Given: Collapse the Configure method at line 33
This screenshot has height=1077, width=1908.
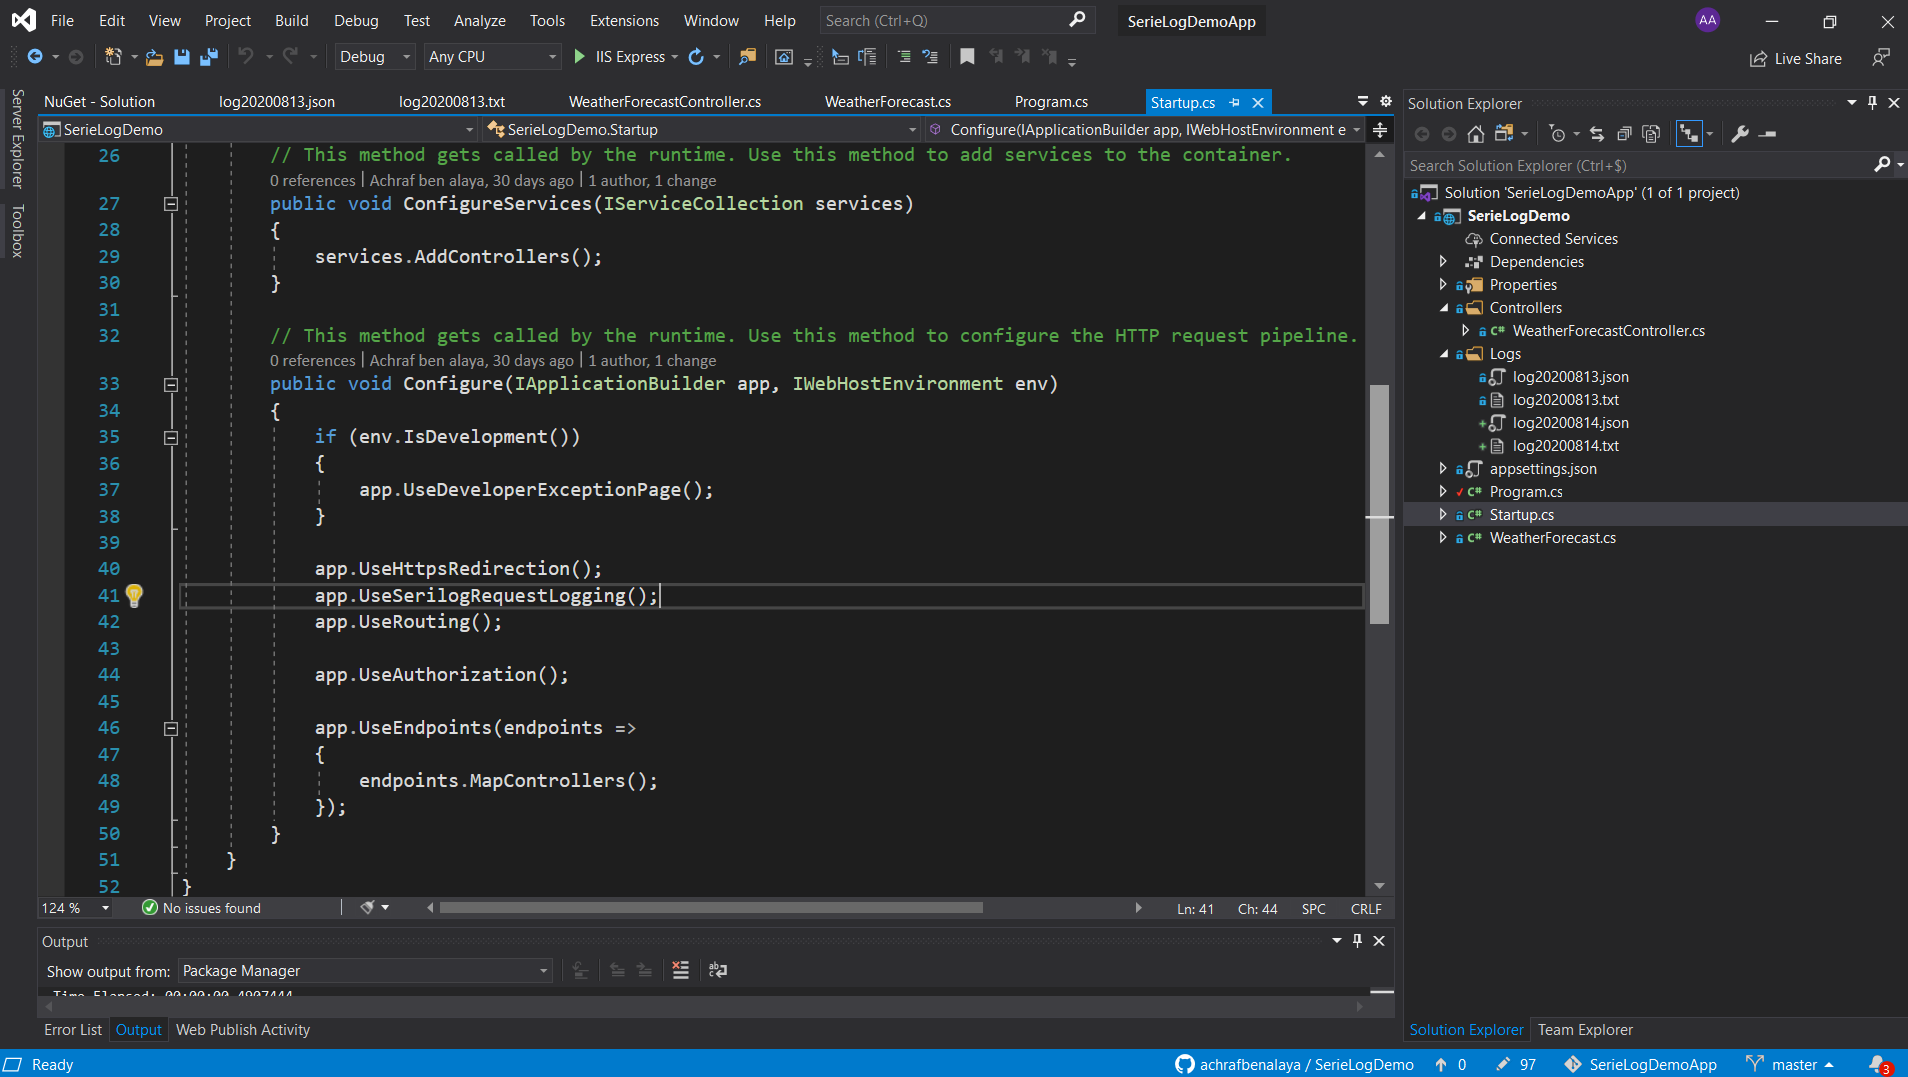Looking at the screenshot, I should (x=171, y=384).
